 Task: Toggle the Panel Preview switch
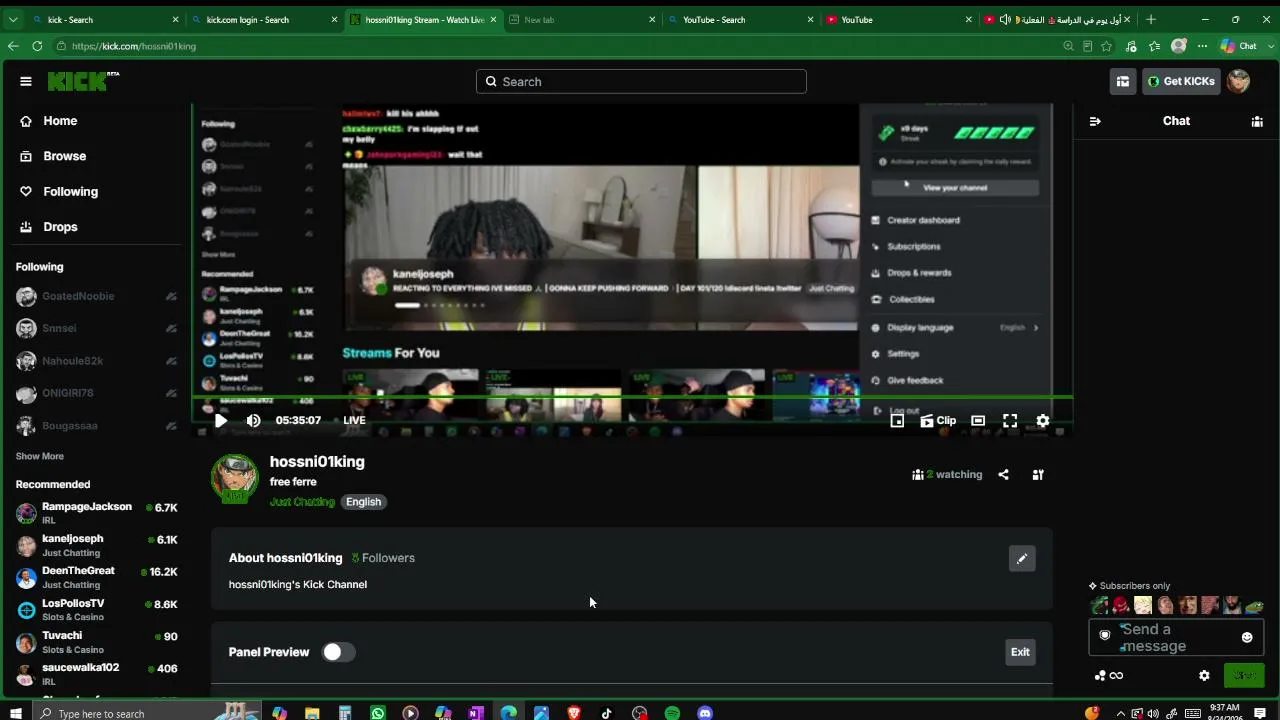pos(338,652)
